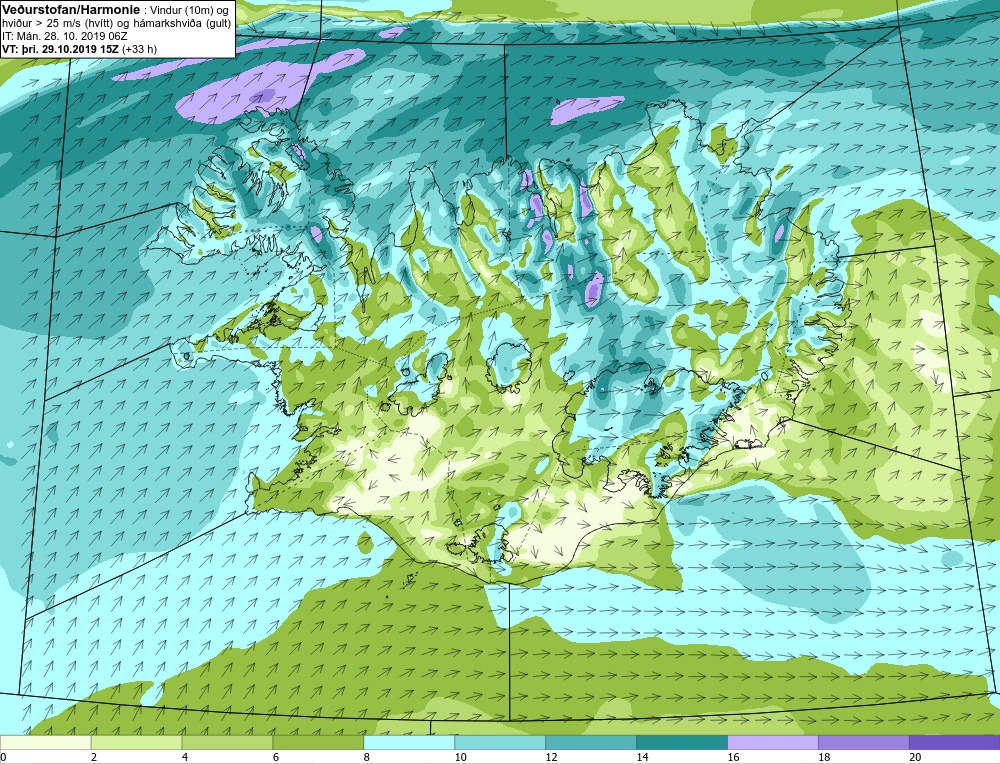Click the 'IT: Mán. 28. 10. 2019 06Z' line

click(65, 36)
